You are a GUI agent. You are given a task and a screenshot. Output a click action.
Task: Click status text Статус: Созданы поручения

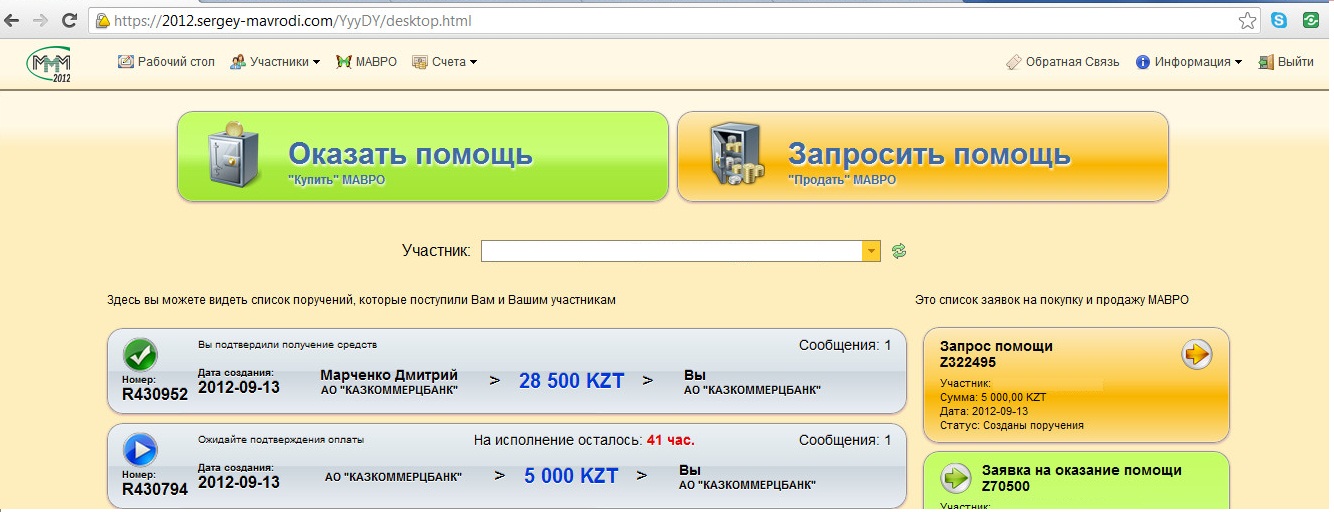pos(1012,425)
